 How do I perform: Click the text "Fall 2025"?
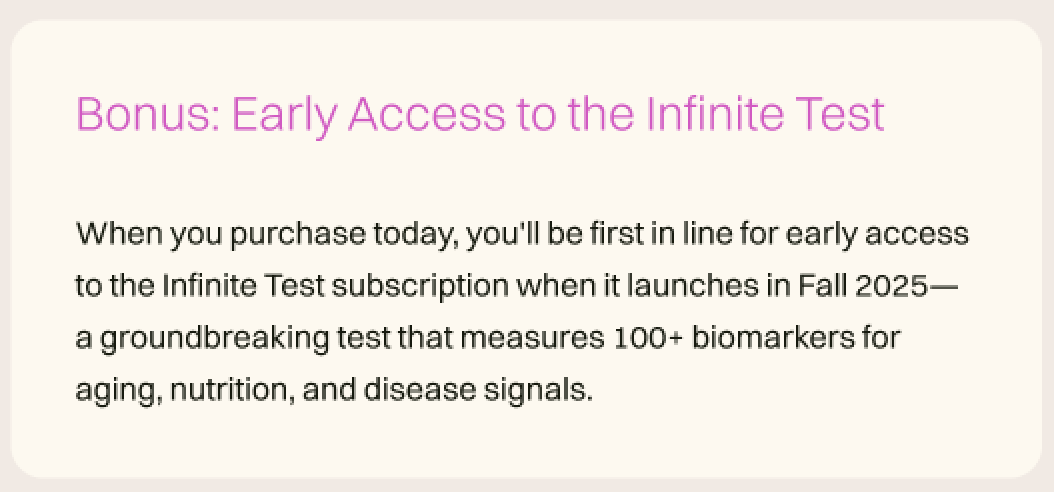(862, 286)
